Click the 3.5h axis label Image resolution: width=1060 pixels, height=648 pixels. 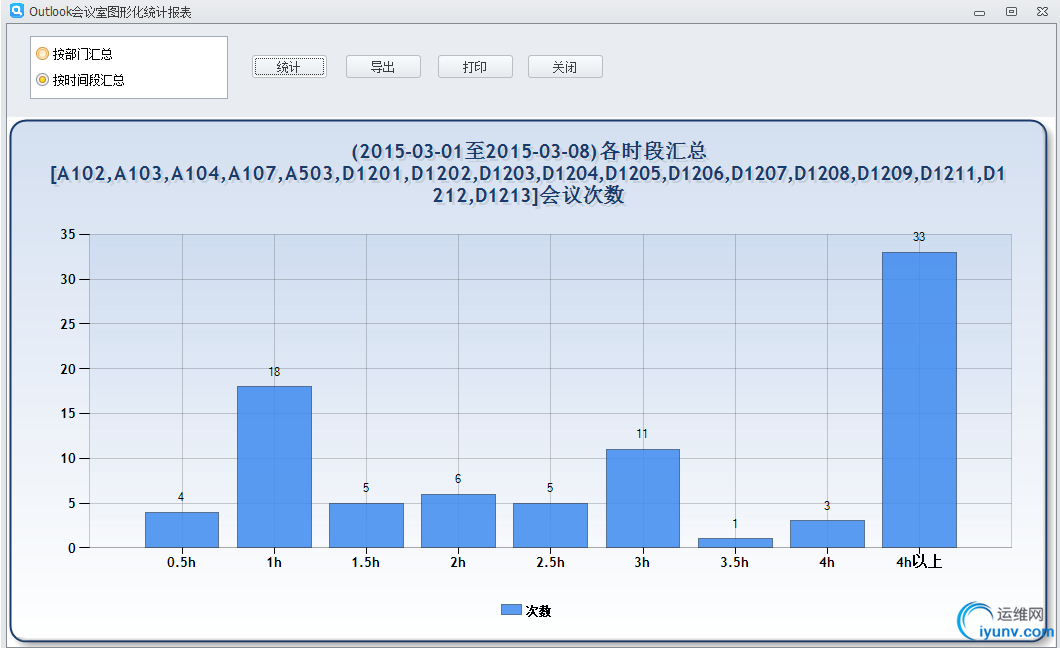coord(734,562)
